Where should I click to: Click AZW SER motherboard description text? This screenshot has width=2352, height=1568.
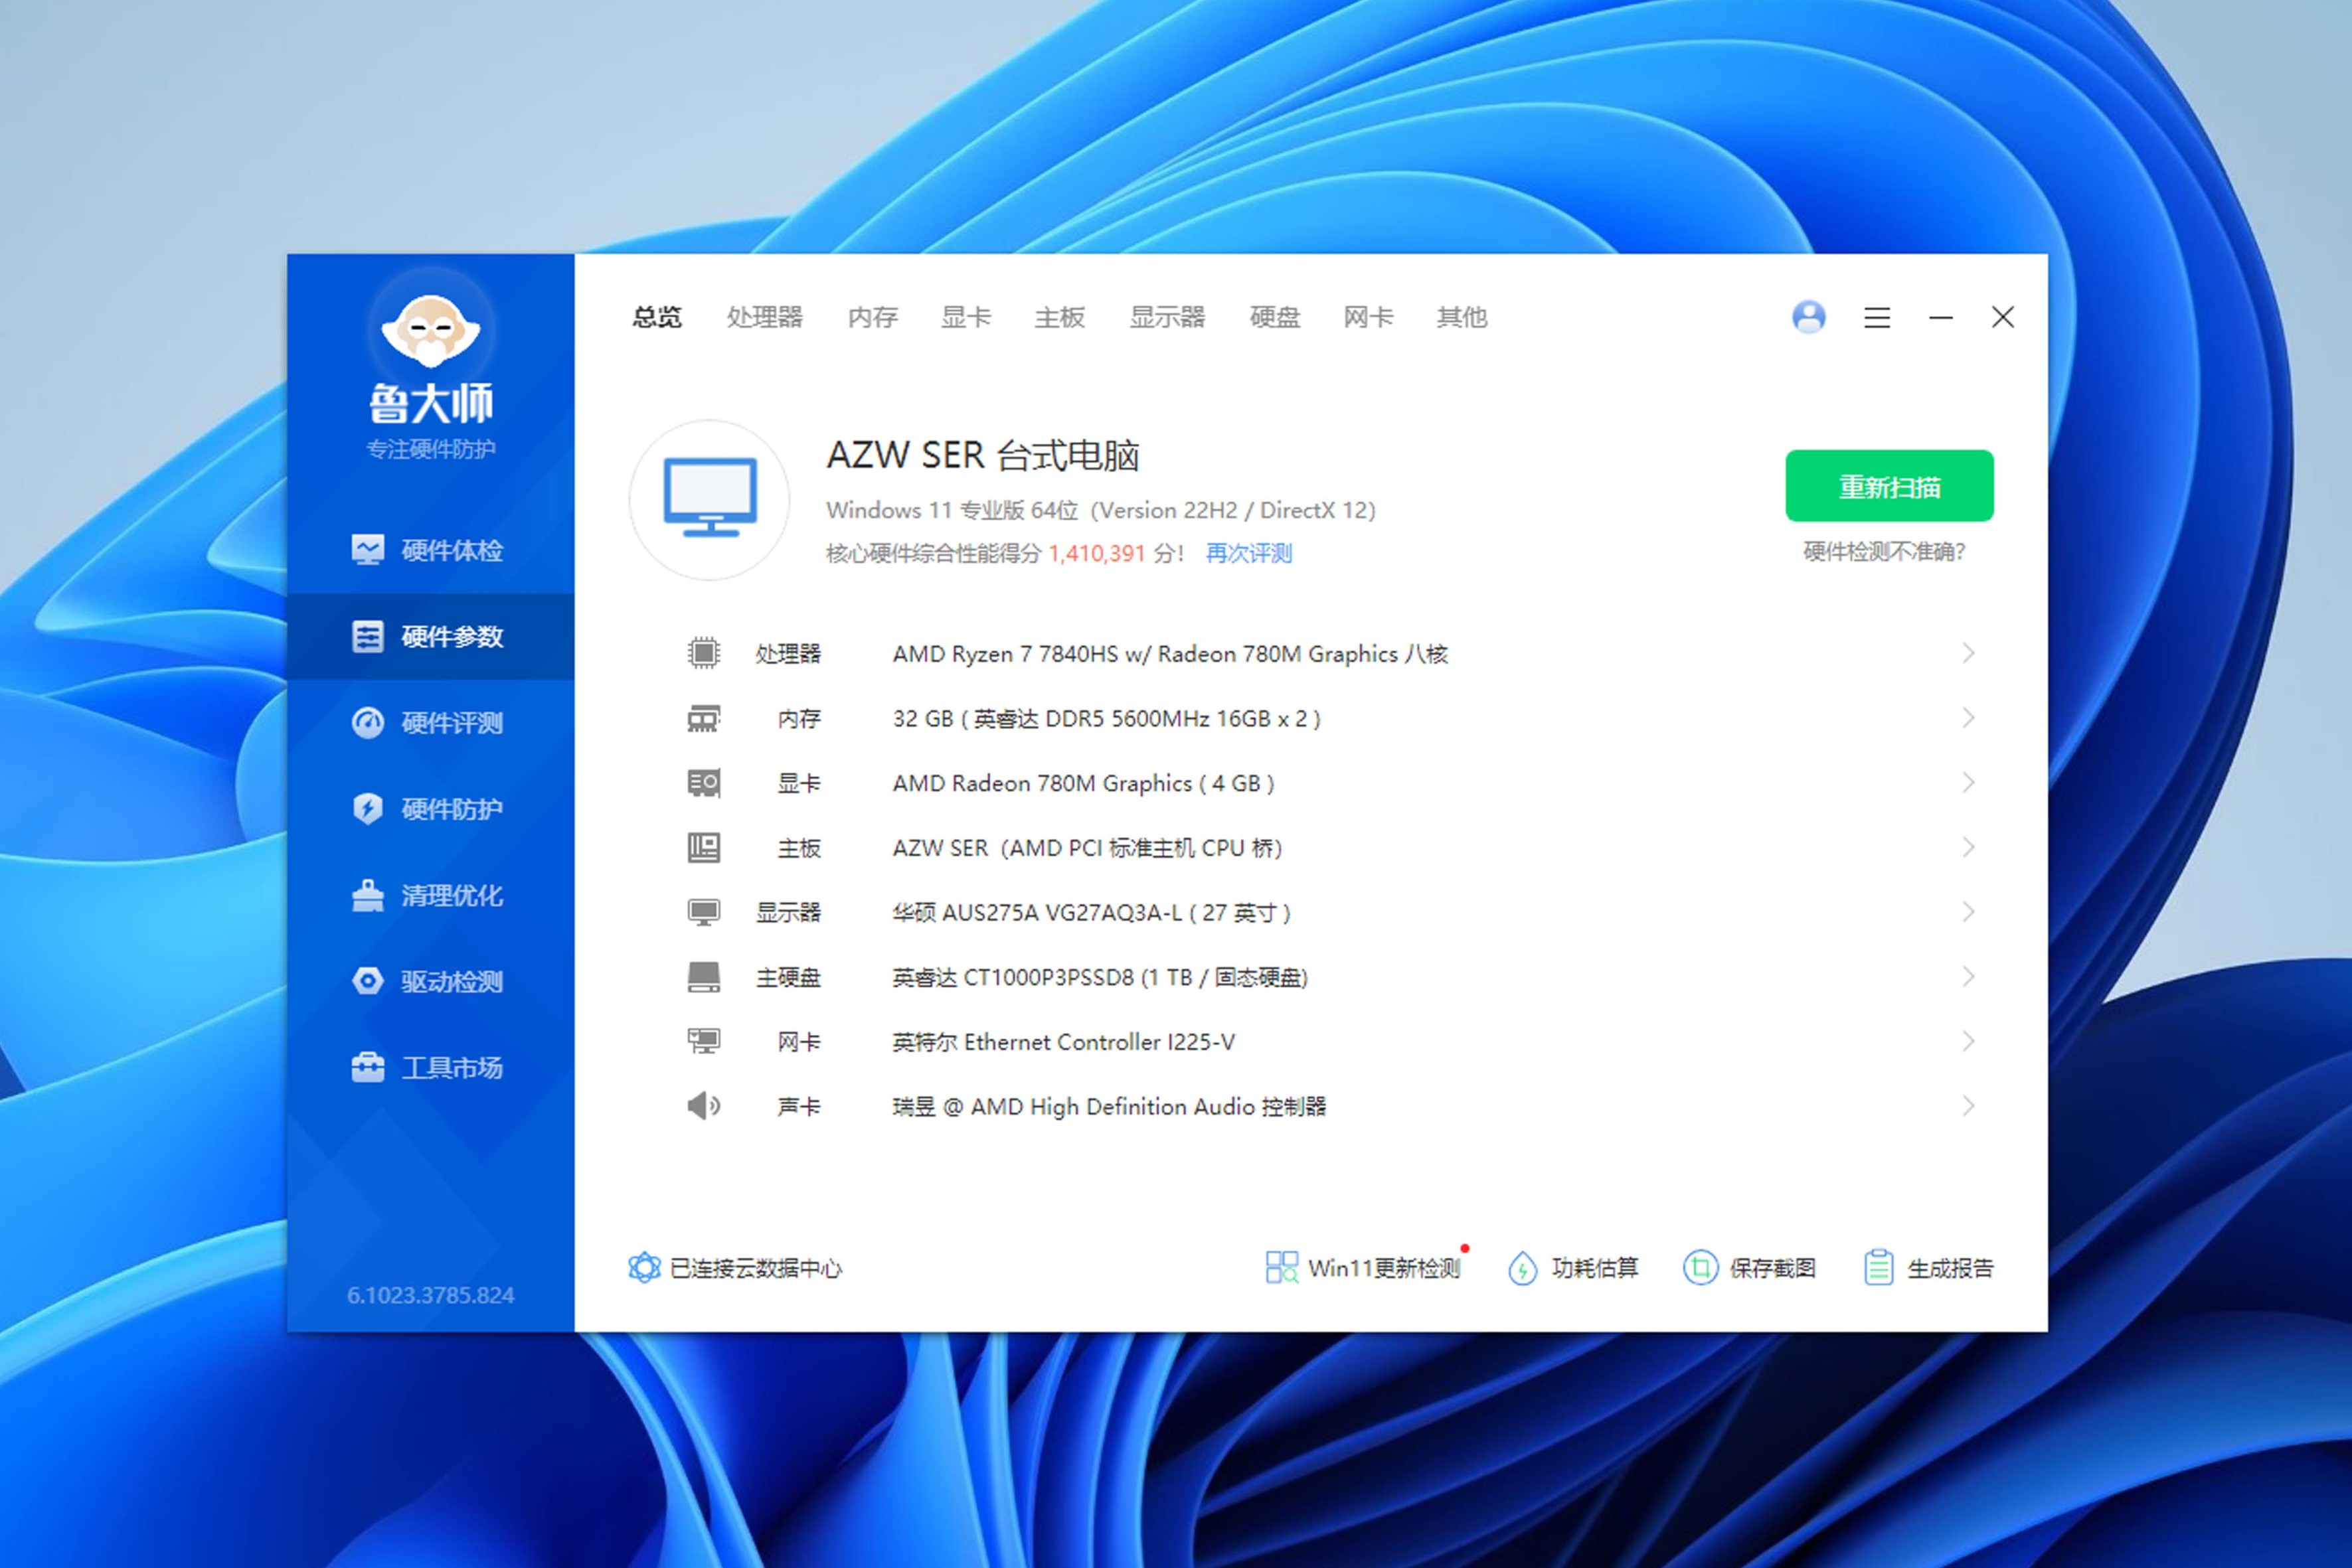tap(1087, 848)
